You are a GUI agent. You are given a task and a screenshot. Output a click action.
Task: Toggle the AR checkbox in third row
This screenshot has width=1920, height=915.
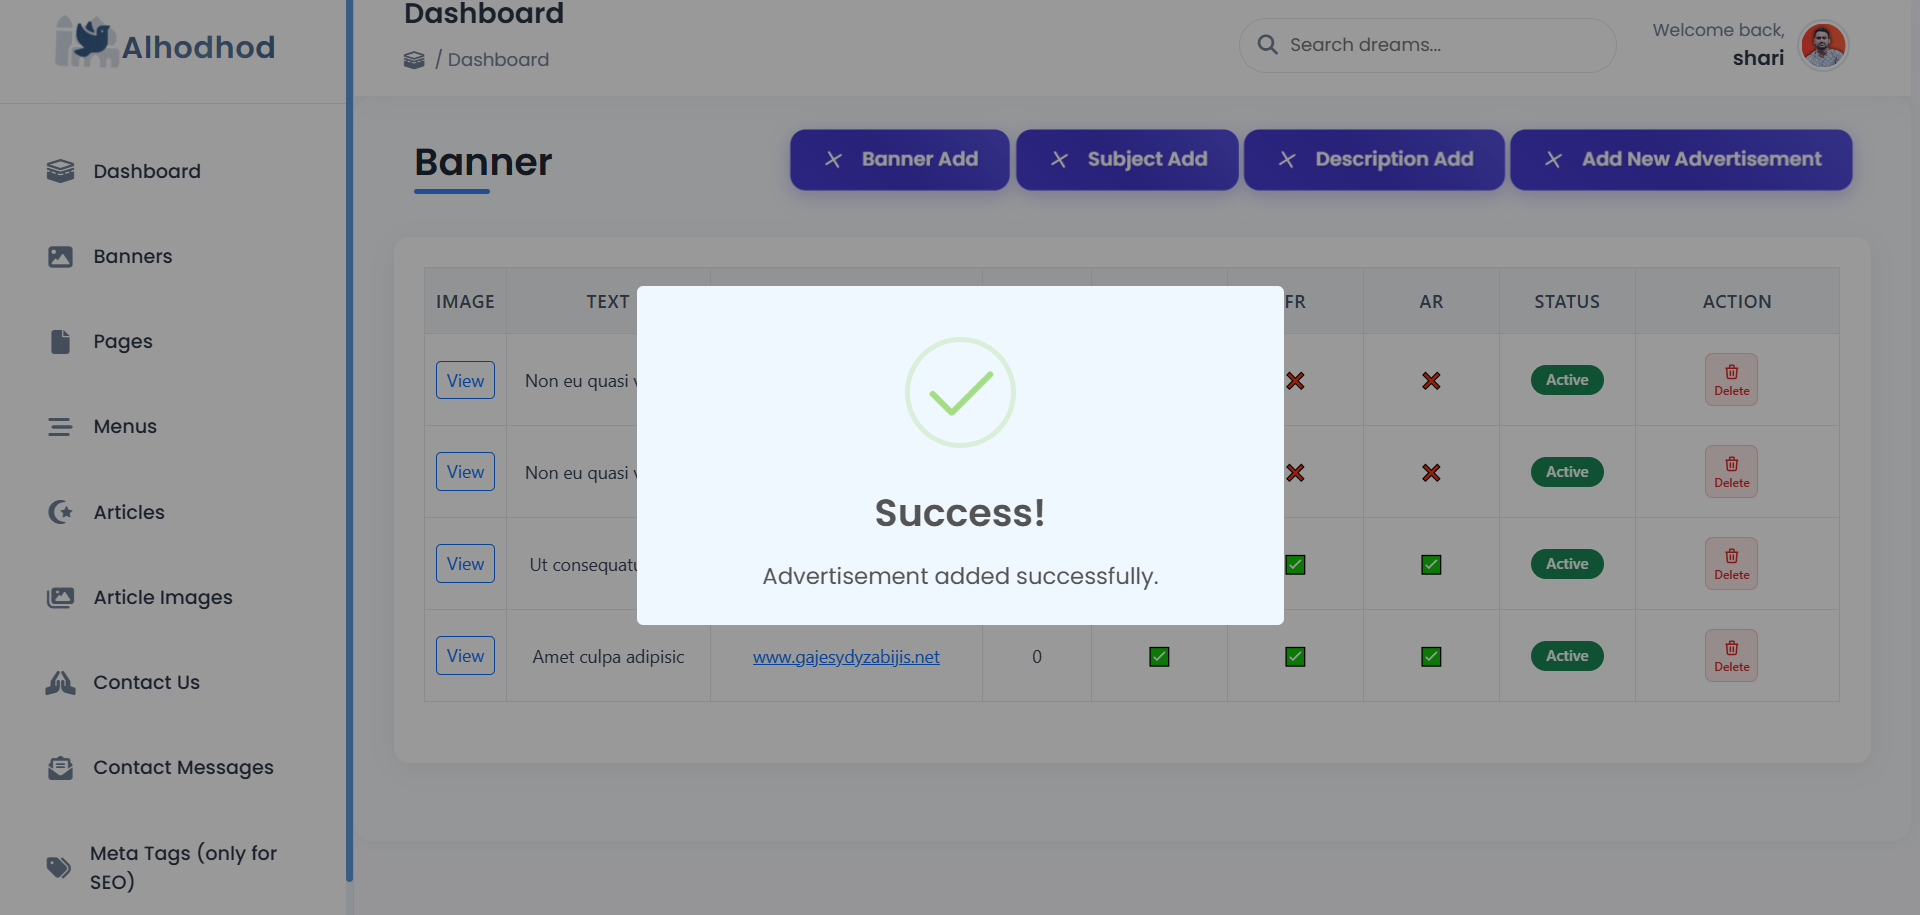(x=1431, y=565)
